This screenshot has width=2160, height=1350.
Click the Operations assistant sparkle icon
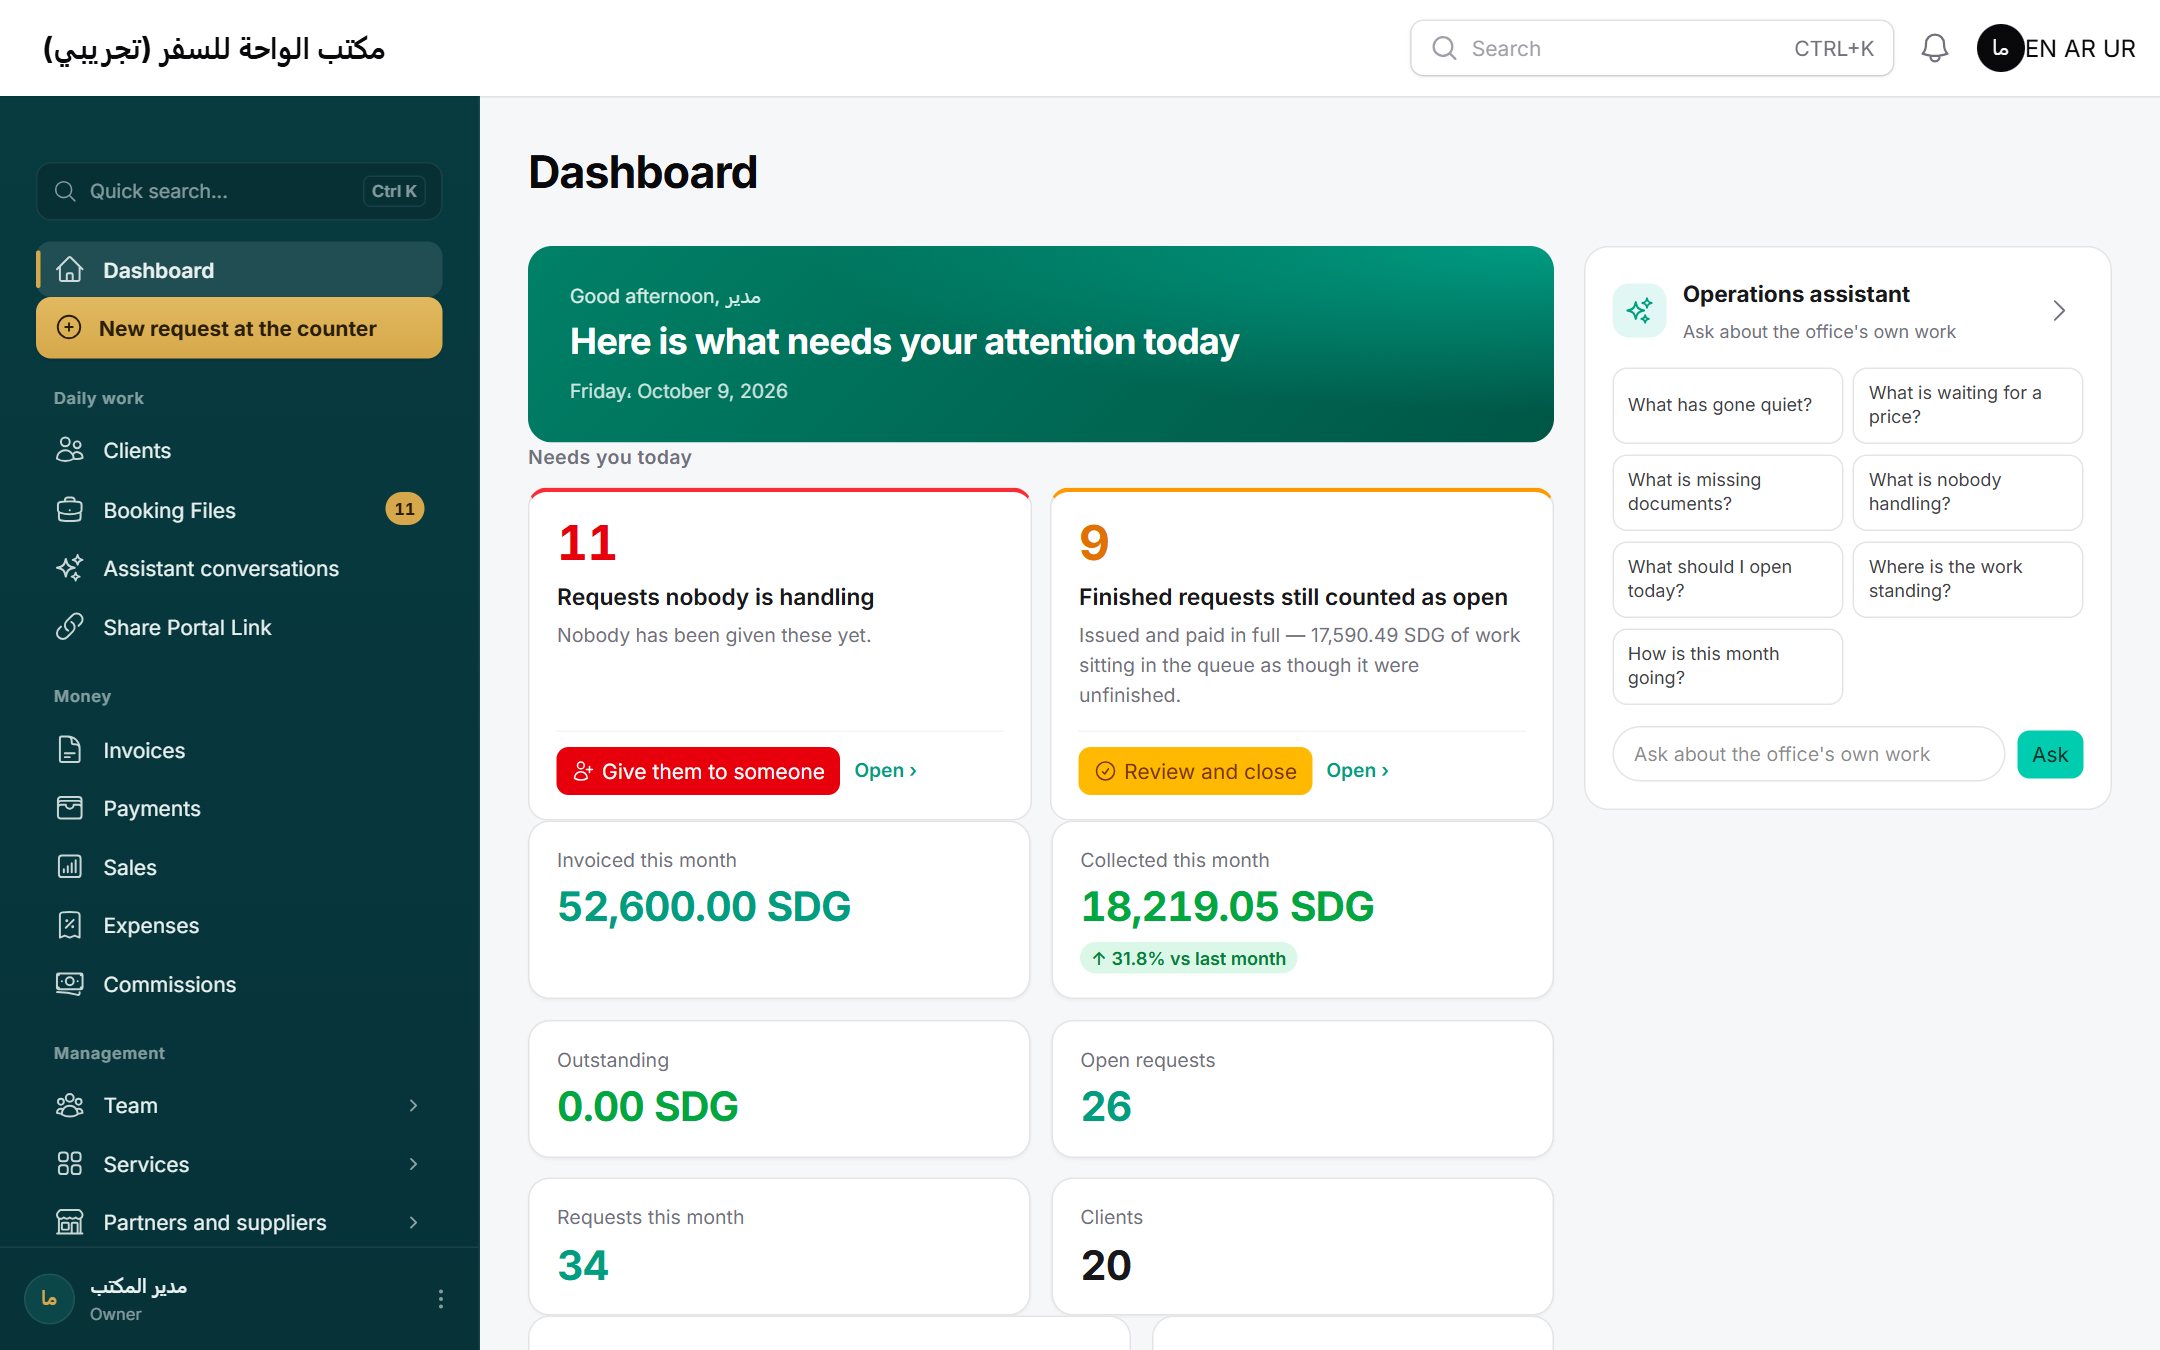click(x=1639, y=311)
